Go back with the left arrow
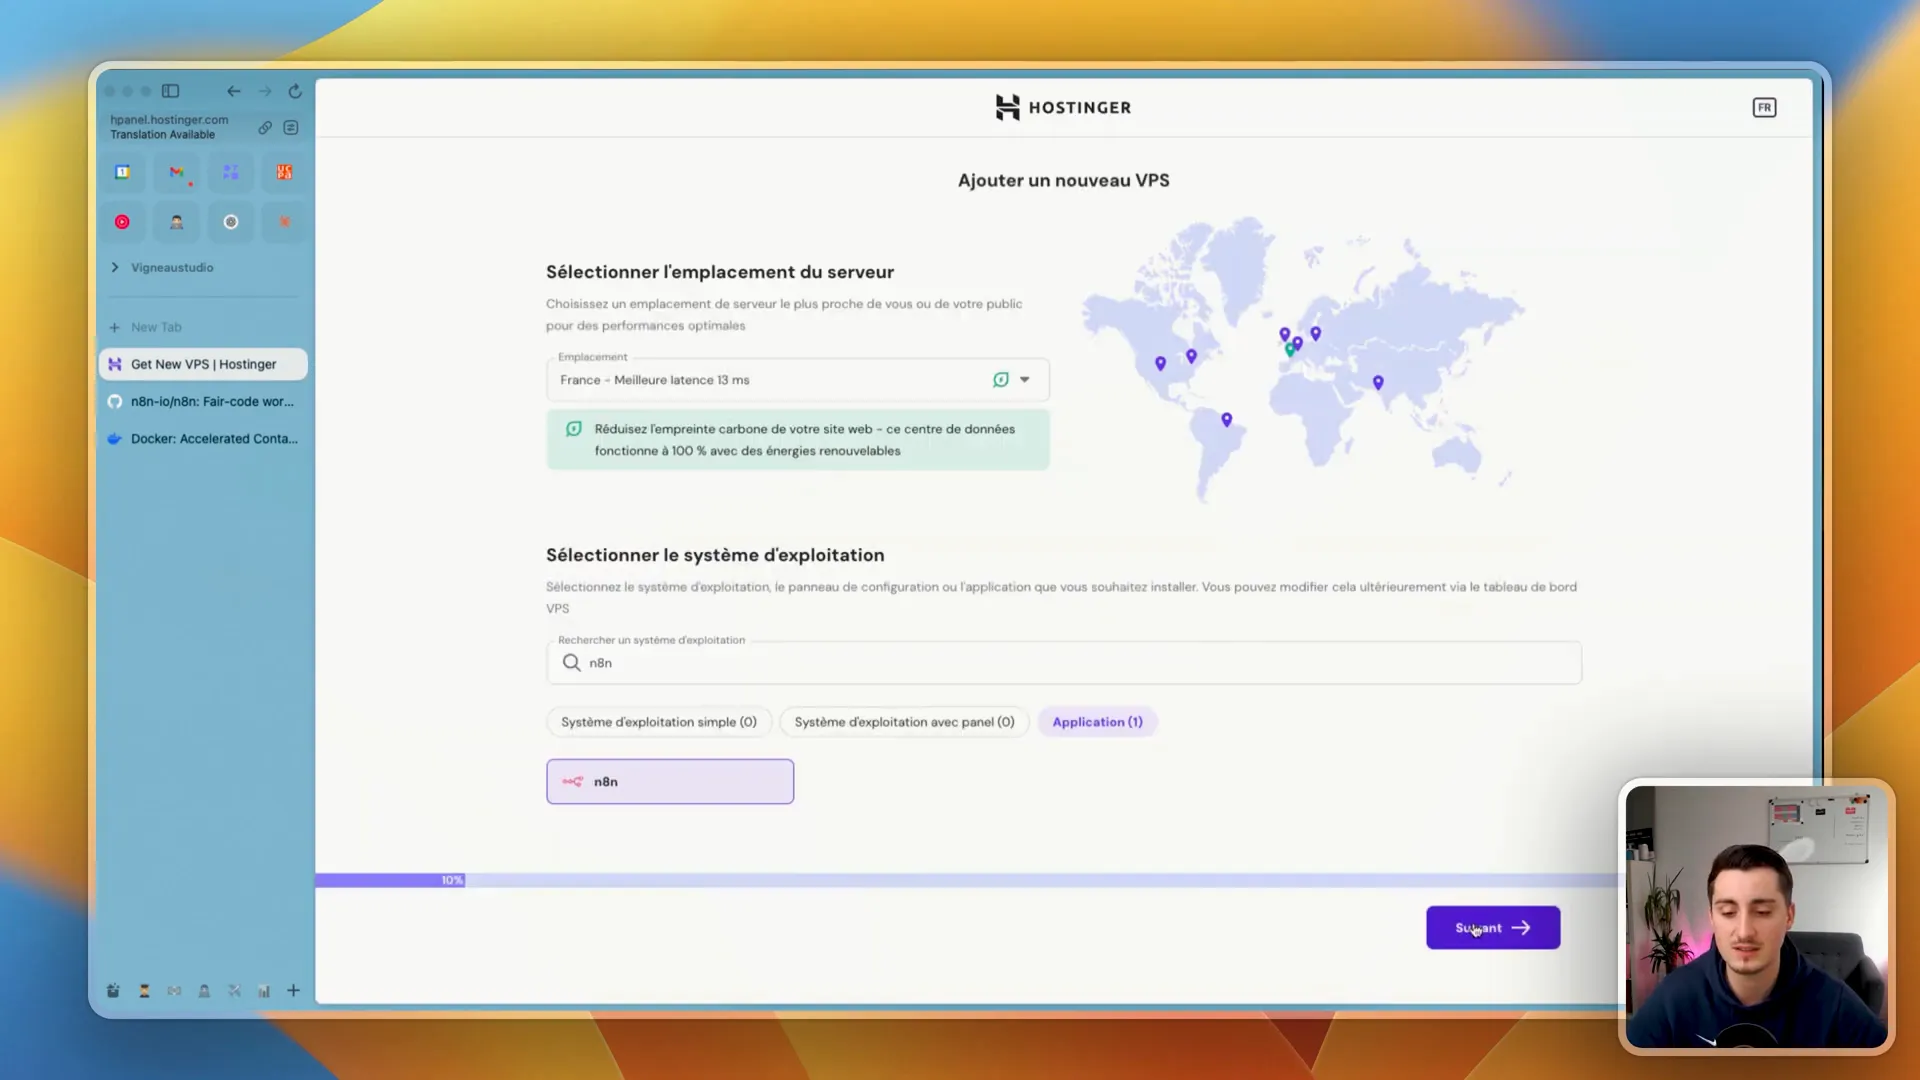1920x1080 pixels. click(233, 91)
